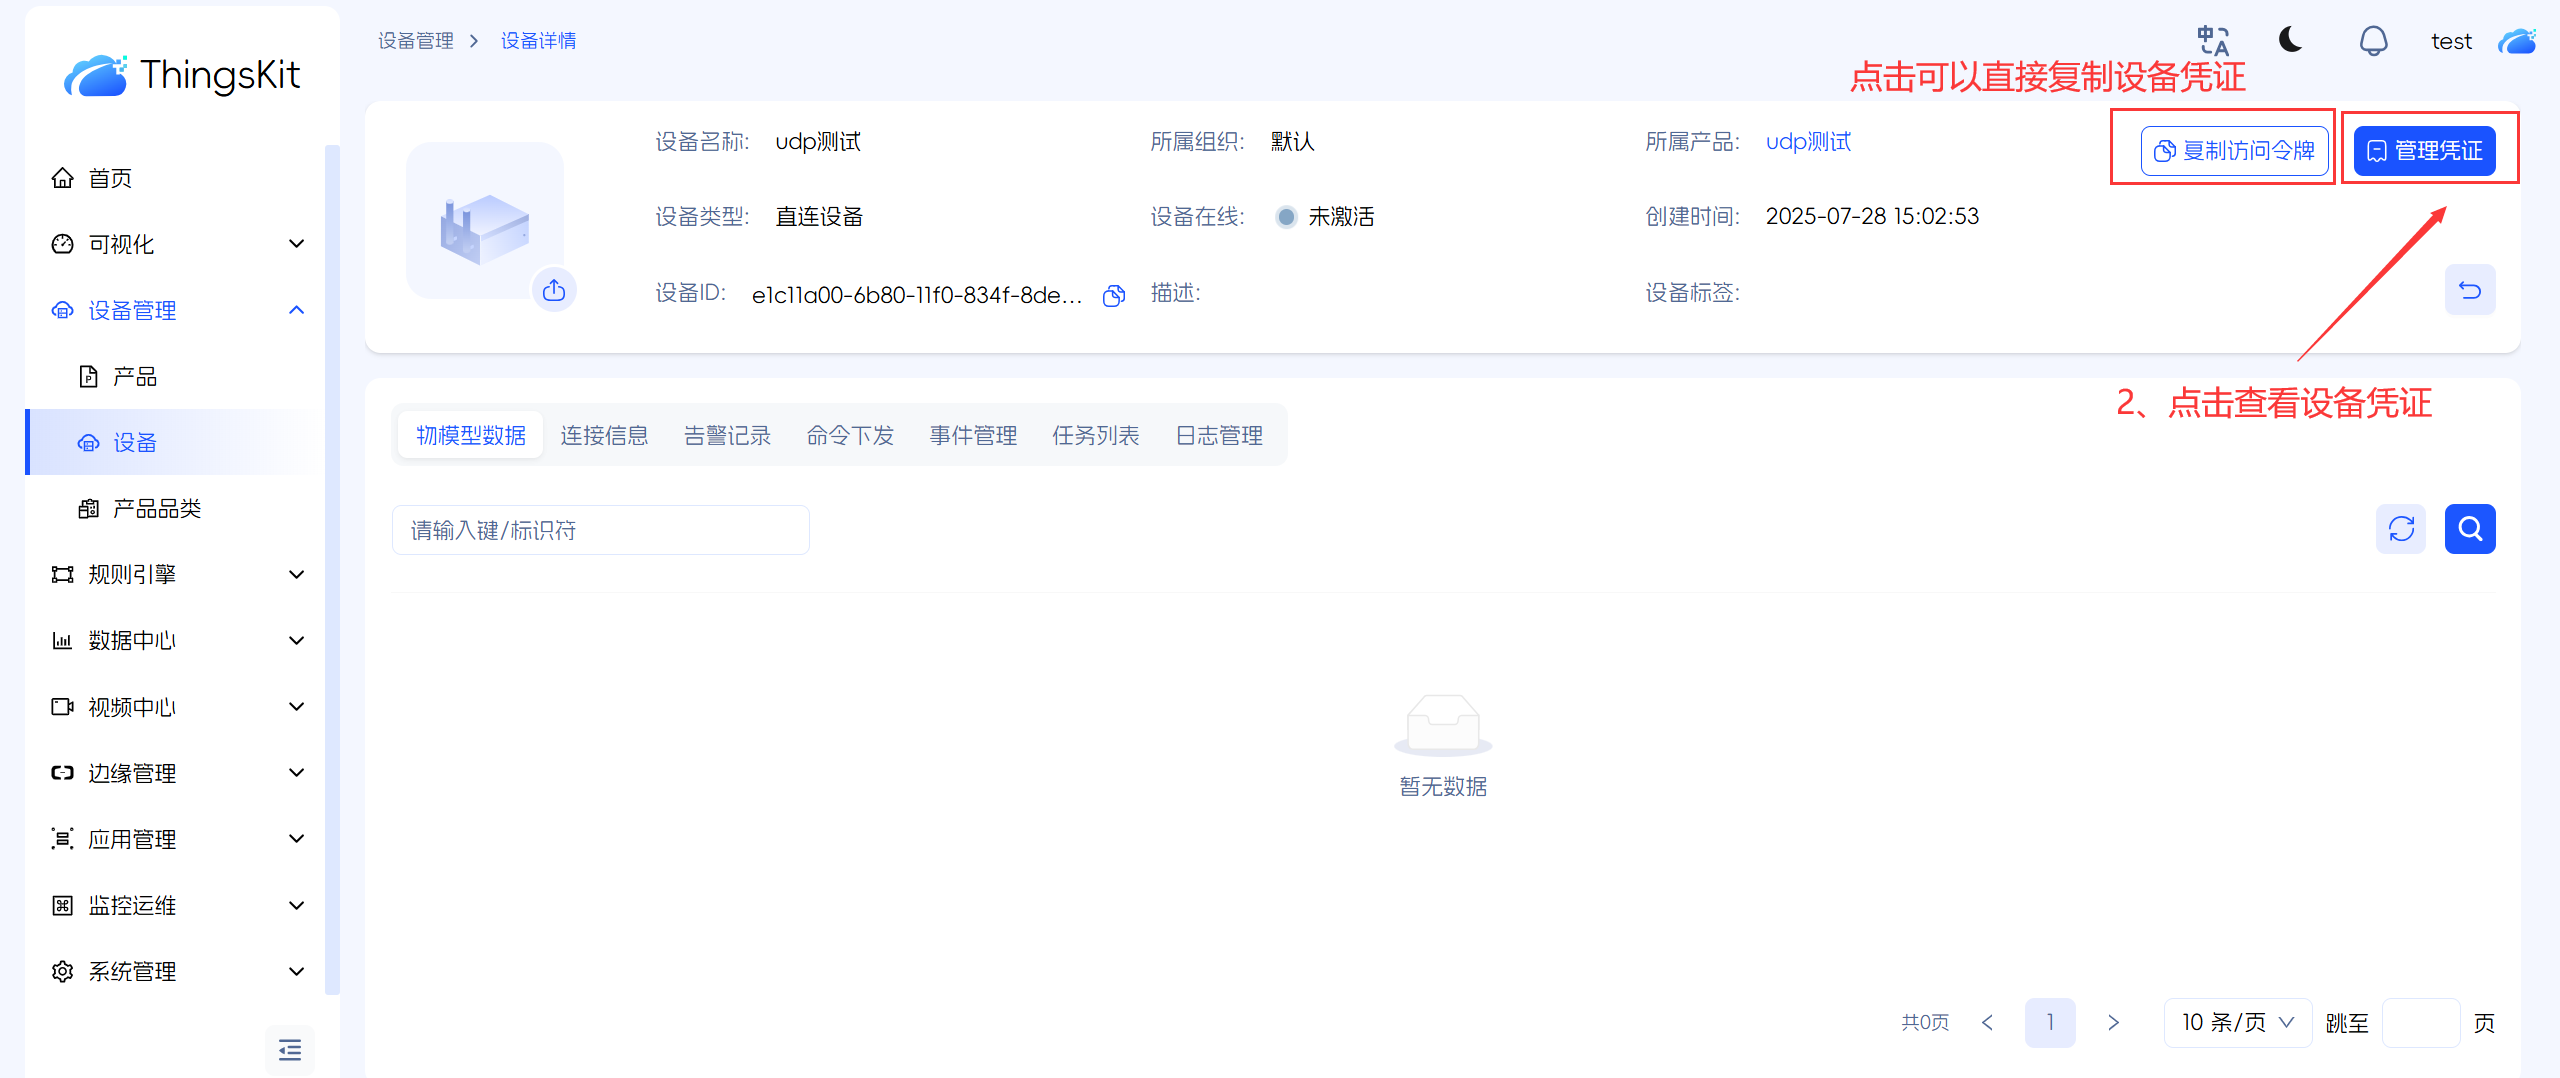This screenshot has height=1078, width=2560.
Task: Upload device image icon
Action: coord(554,290)
